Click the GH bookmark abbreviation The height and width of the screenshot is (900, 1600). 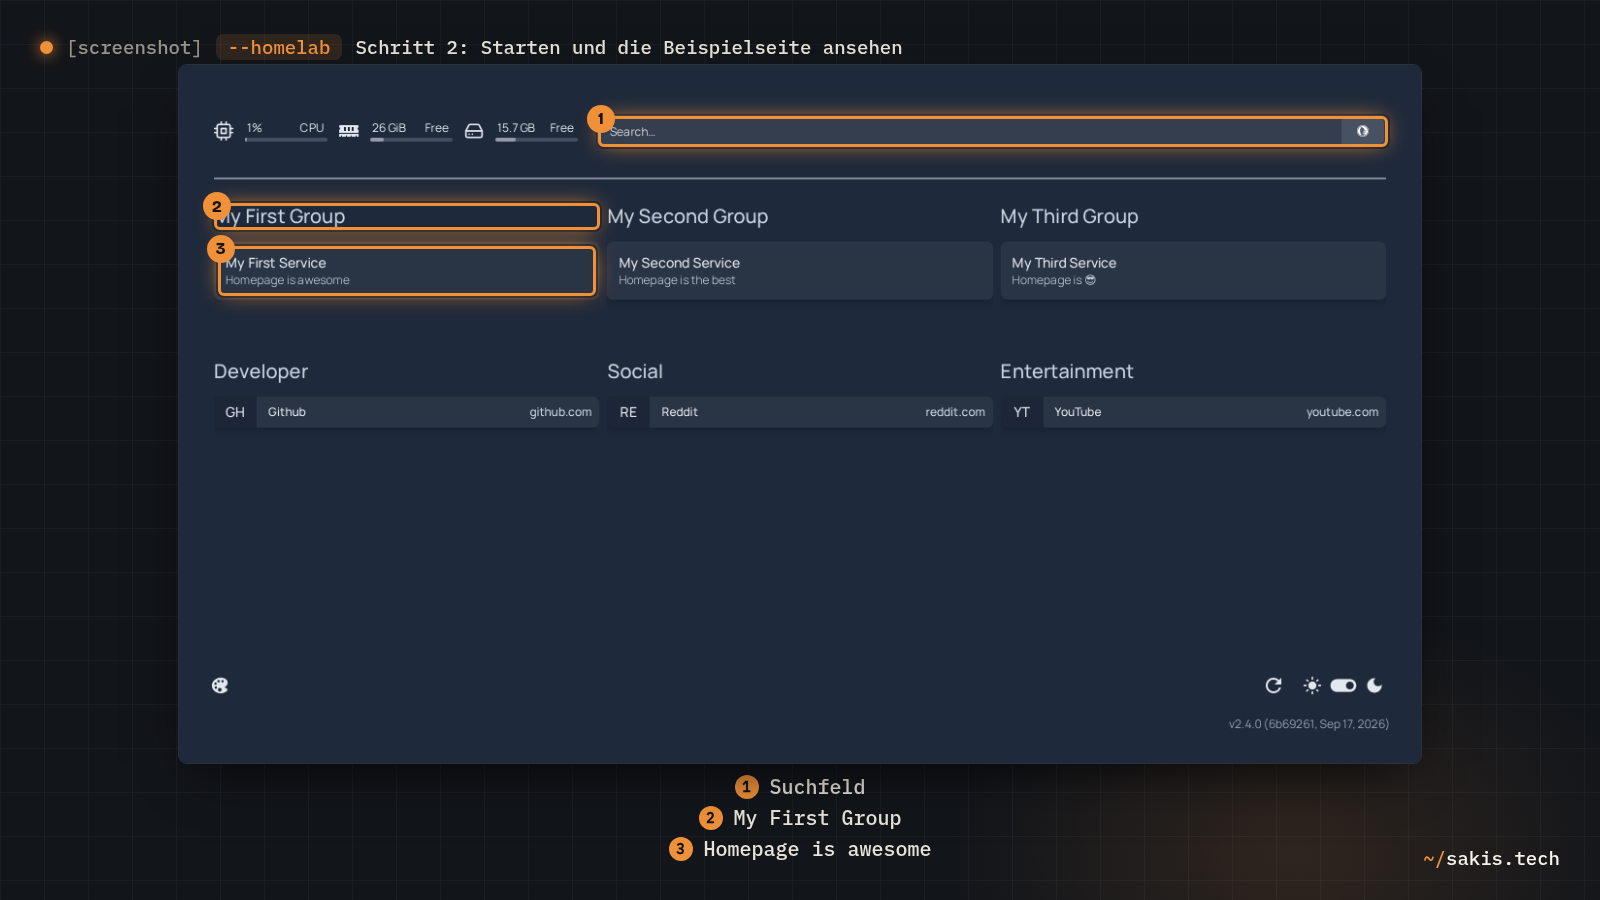click(x=235, y=412)
